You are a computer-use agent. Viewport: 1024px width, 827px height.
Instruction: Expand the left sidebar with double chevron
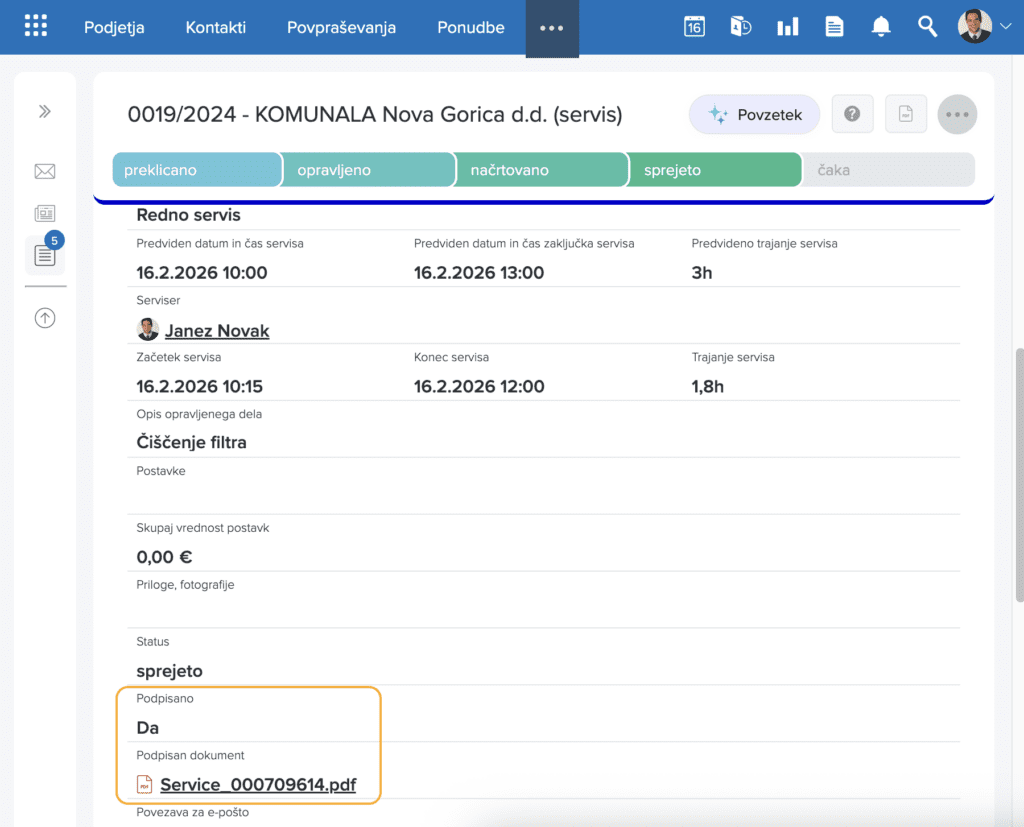pyautogui.click(x=45, y=111)
